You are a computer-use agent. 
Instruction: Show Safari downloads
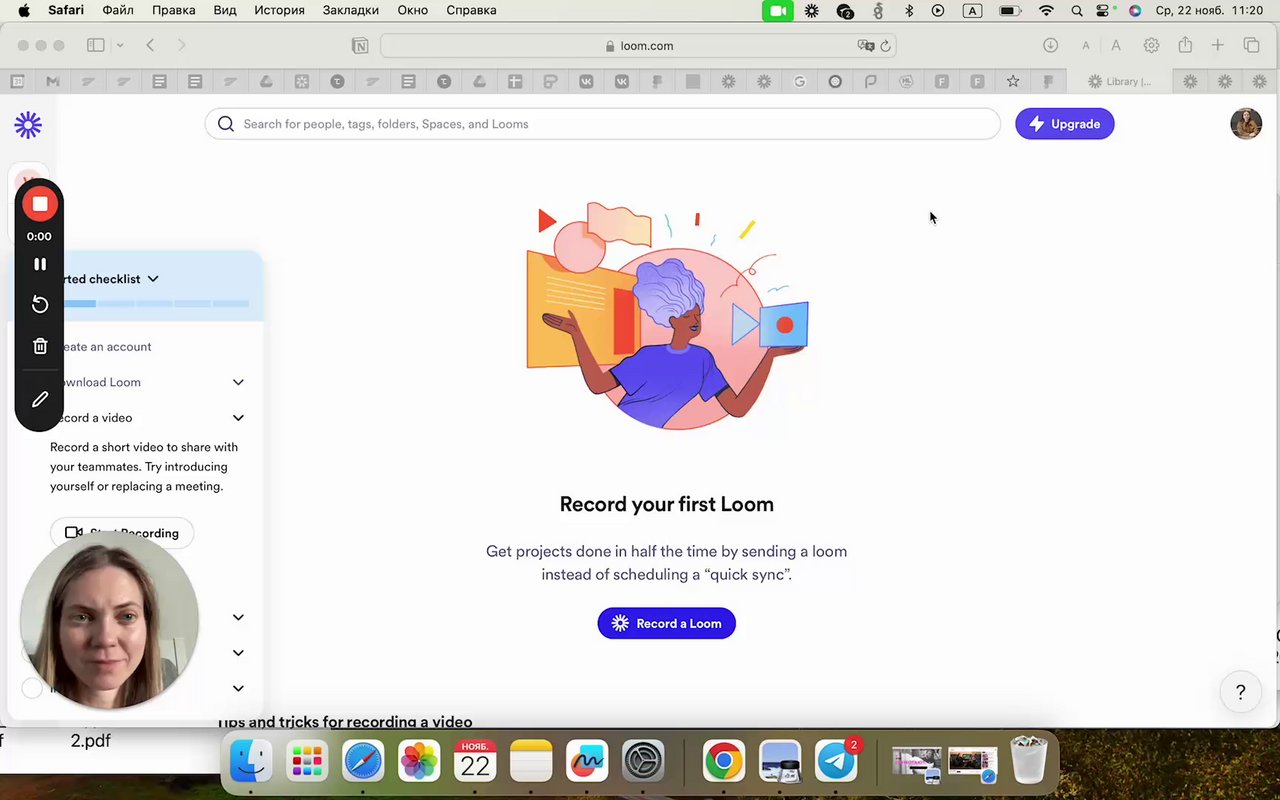pyautogui.click(x=1050, y=45)
